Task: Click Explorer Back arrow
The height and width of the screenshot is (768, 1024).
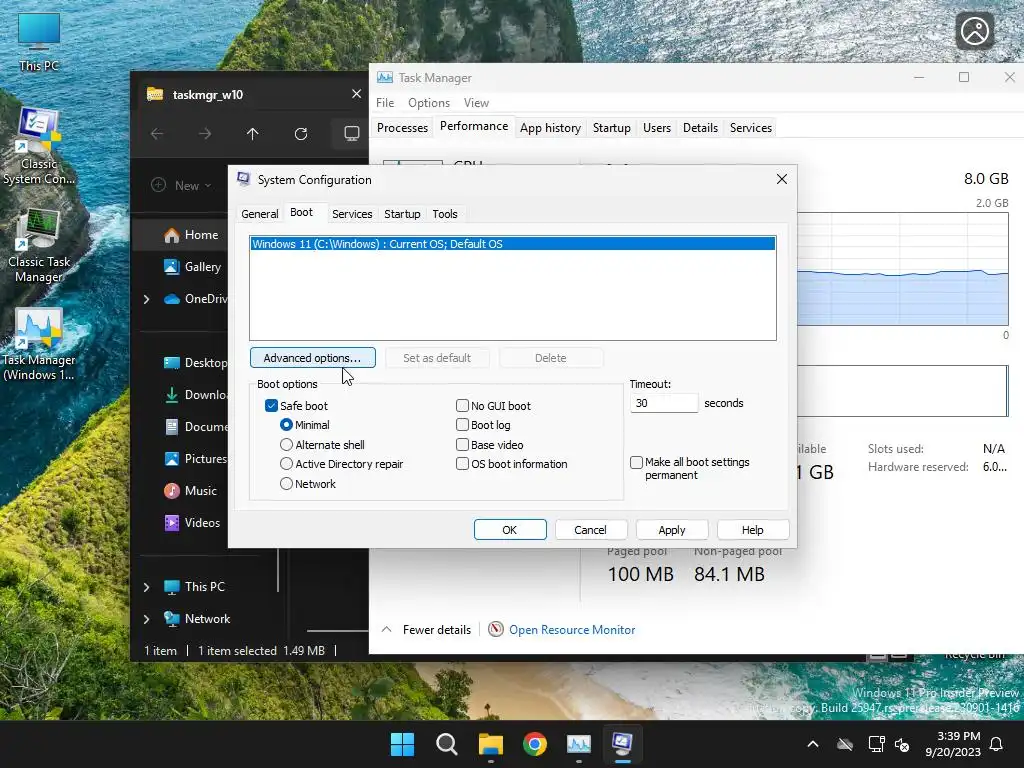Action: click(157, 134)
